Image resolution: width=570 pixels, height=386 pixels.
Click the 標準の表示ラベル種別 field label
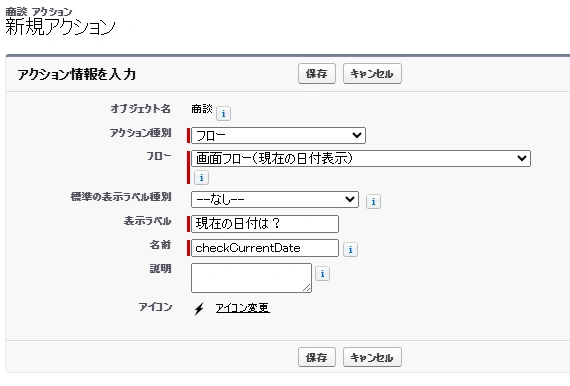[x=121, y=197]
